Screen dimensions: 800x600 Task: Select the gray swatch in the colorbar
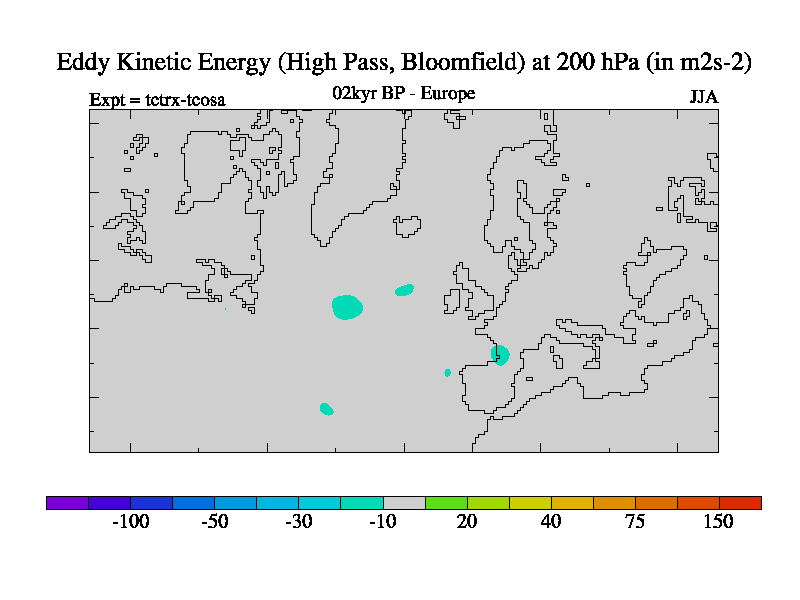[404, 503]
